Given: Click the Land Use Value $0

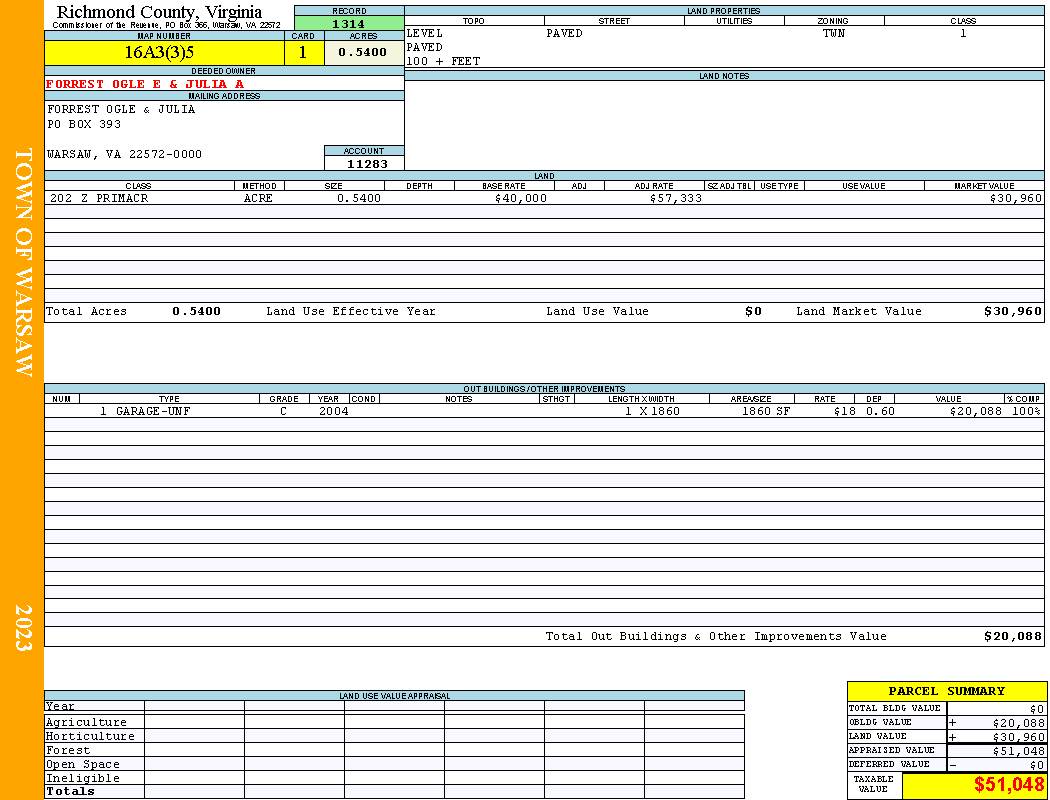Looking at the screenshot, I should pyautogui.click(x=753, y=311).
